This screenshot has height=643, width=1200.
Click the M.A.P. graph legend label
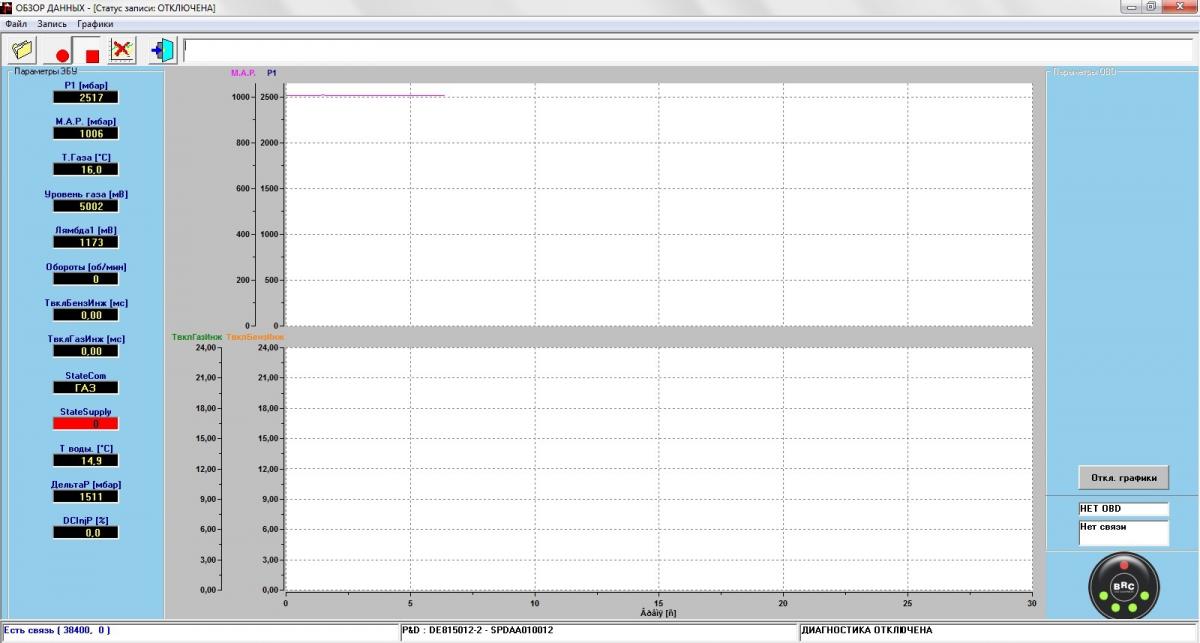[243, 73]
